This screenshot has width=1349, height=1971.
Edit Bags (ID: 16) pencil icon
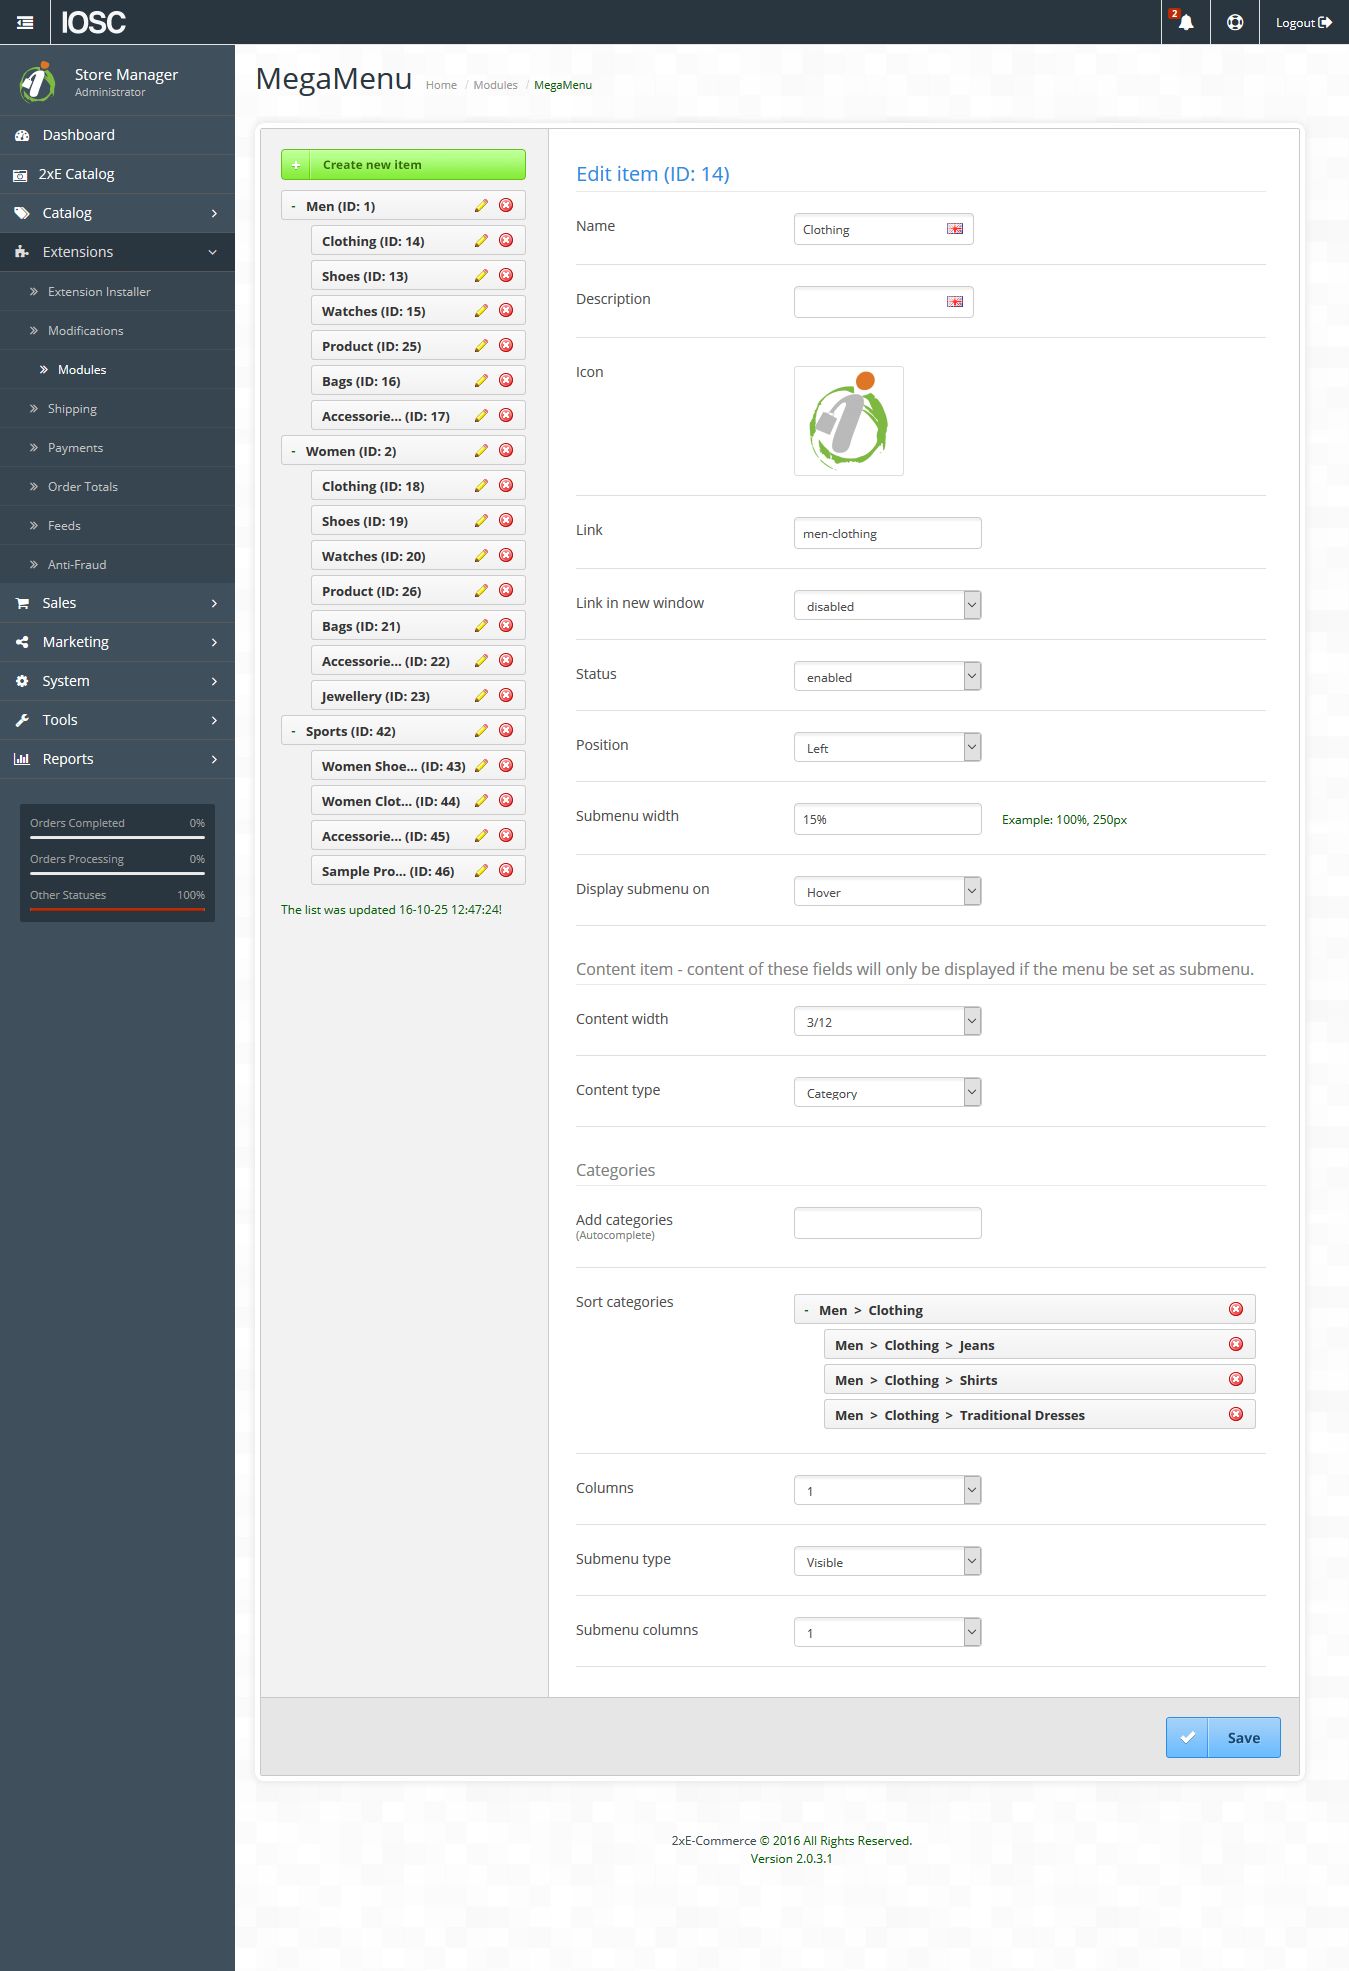(x=481, y=380)
